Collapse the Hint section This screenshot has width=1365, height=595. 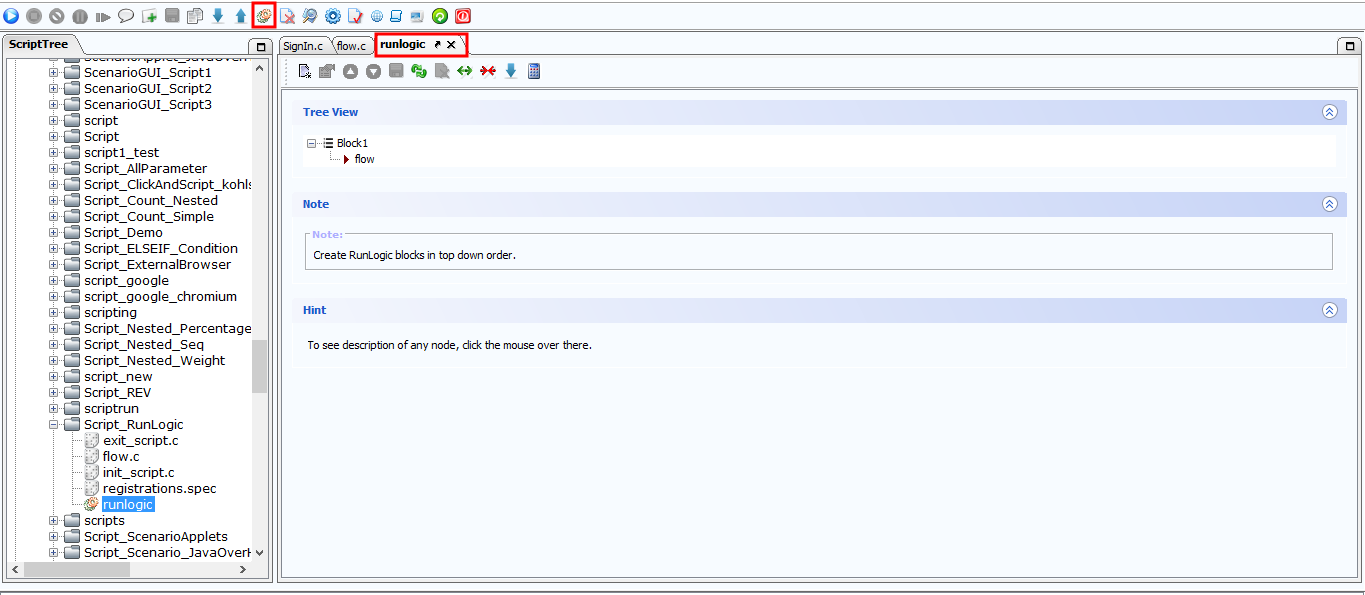click(x=1330, y=310)
